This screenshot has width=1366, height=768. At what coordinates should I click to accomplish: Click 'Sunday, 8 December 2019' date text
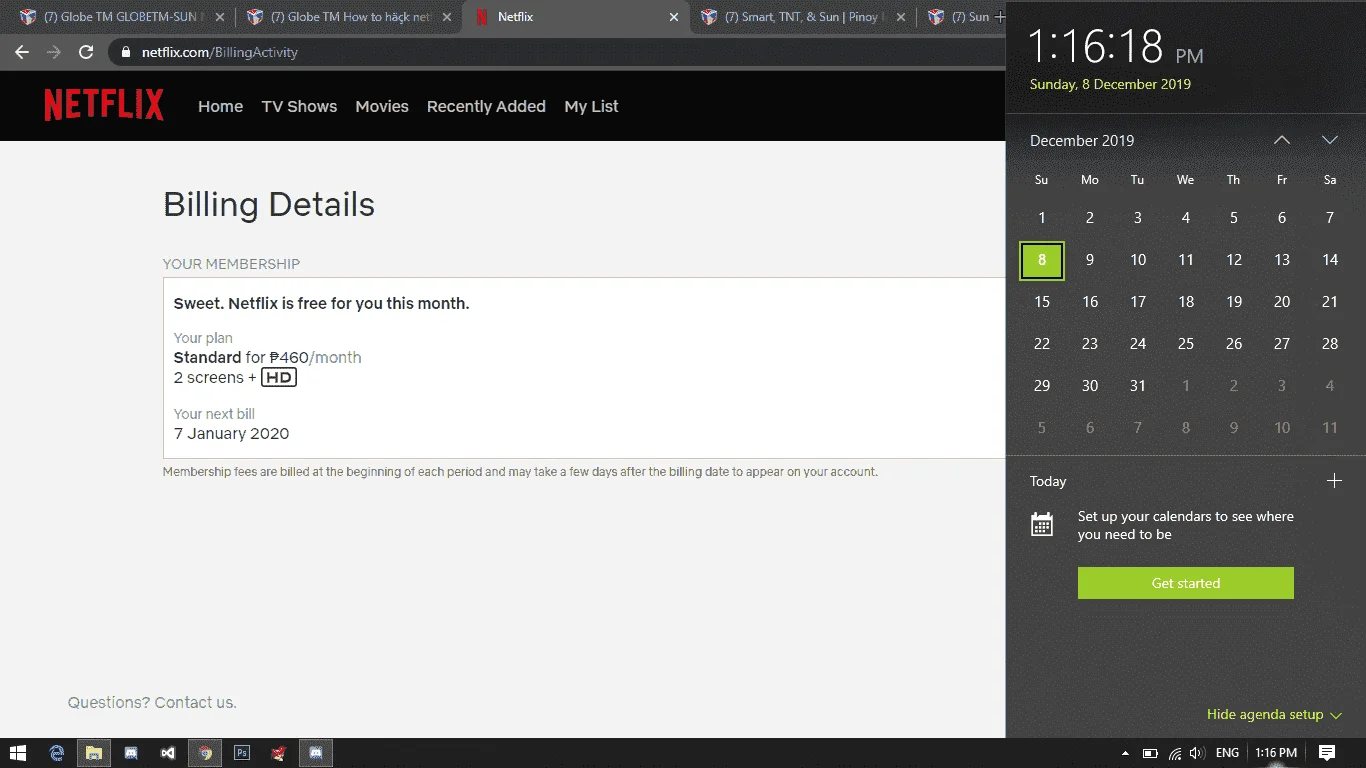click(x=1110, y=84)
